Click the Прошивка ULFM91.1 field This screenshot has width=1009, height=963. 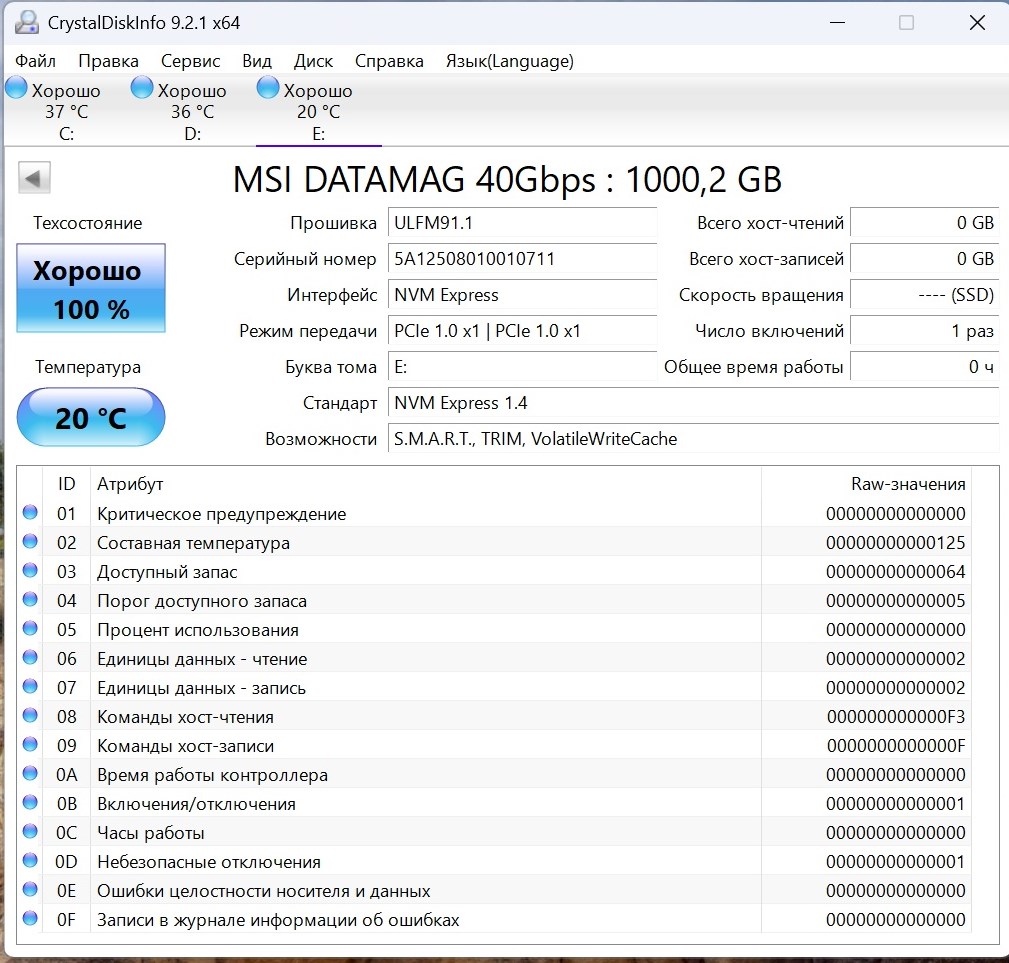[522, 223]
